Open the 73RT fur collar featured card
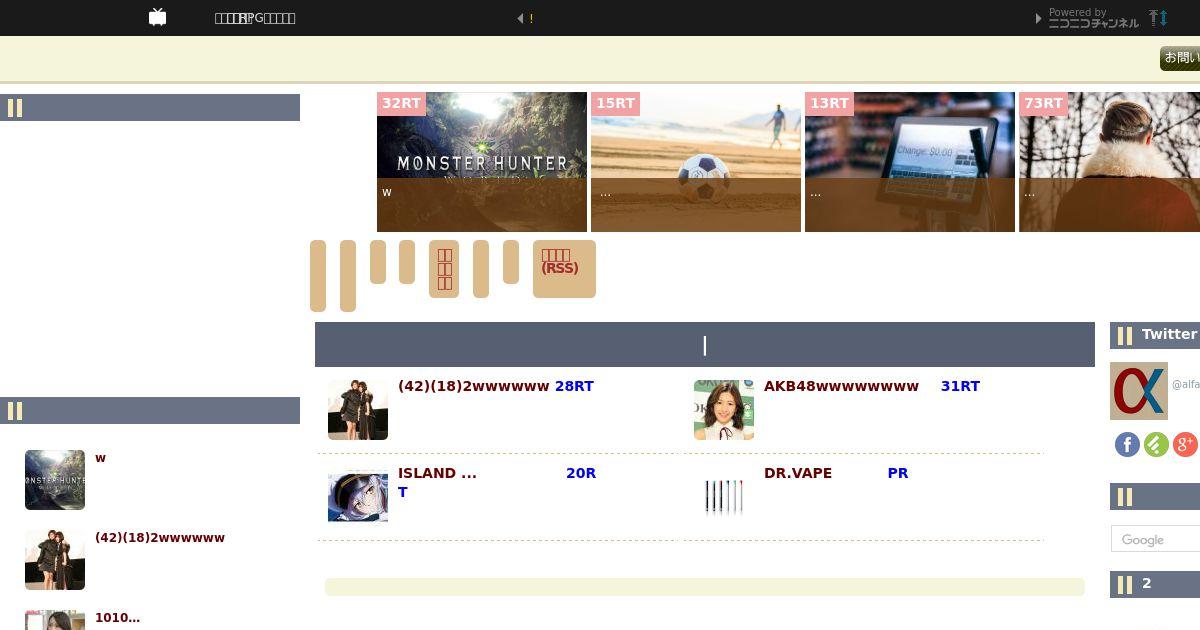 pos(1109,162)
